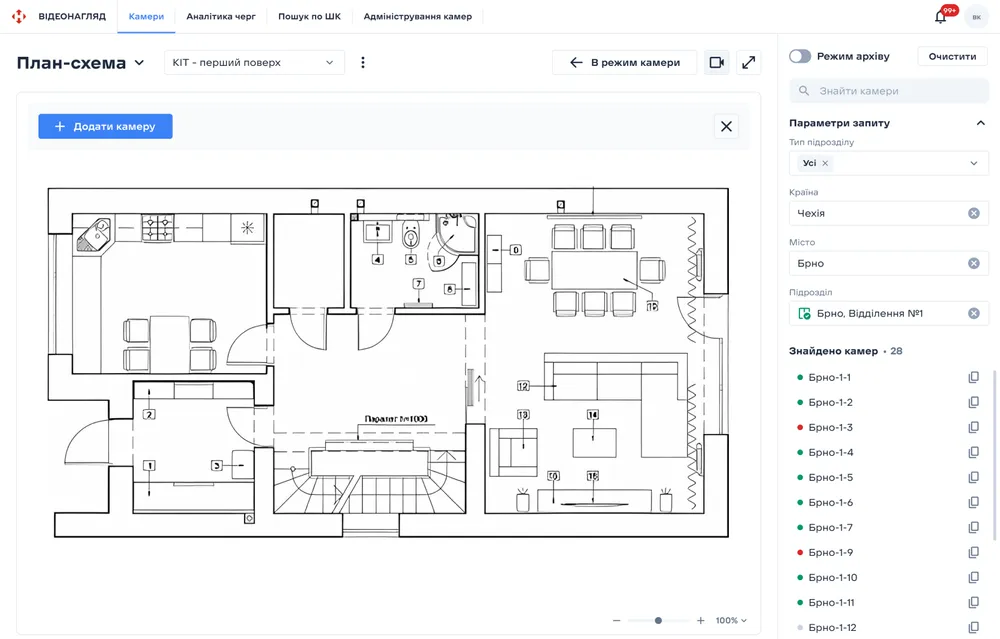Click the Відеонагляд logo icon

19,17
